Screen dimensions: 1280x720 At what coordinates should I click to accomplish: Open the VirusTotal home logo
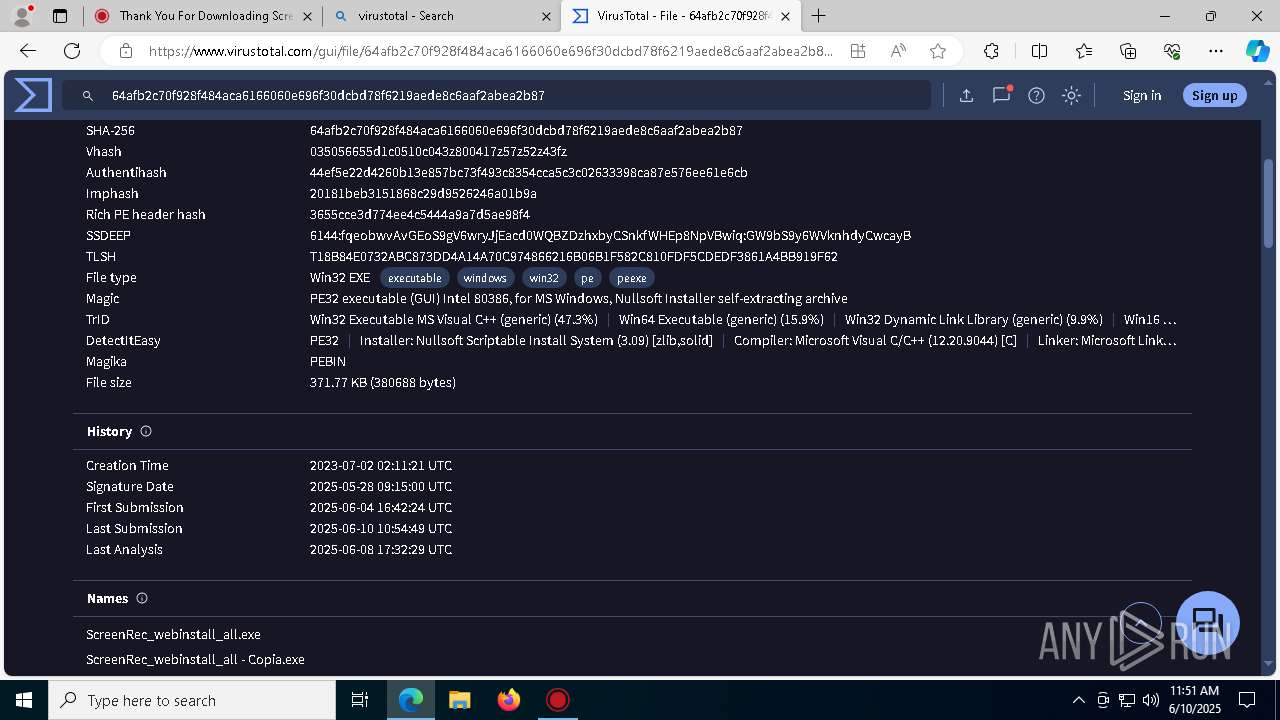point(33,95)
